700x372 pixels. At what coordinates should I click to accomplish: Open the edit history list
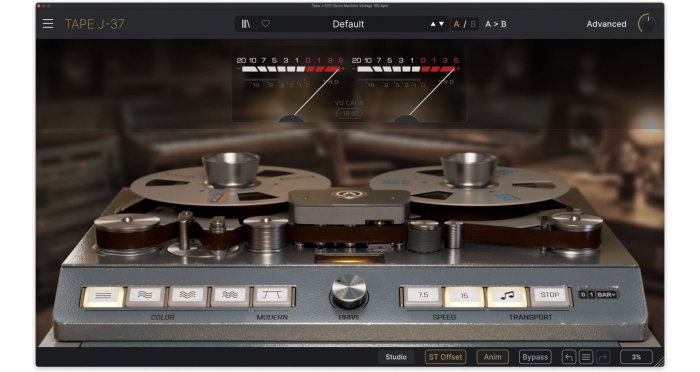point(586,357)
